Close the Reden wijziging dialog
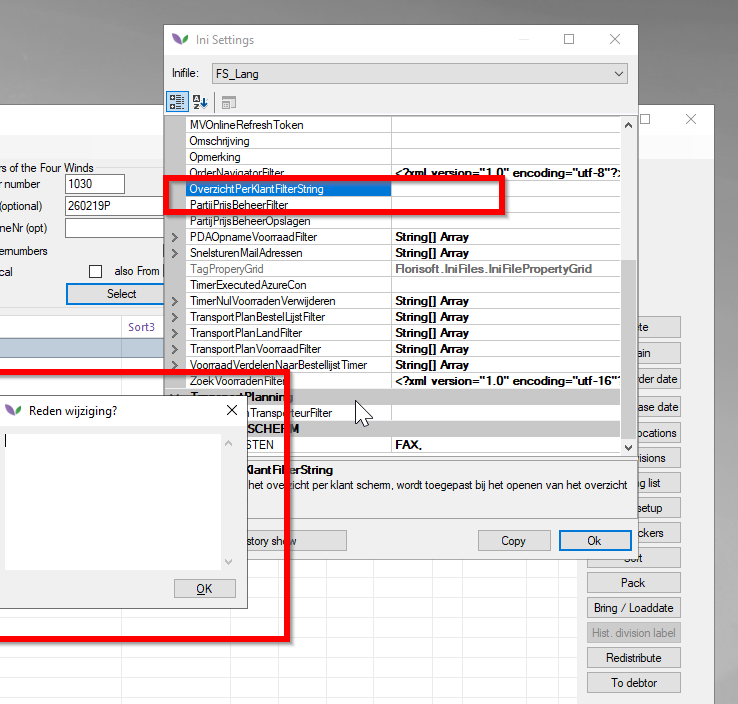 point(232,410)
